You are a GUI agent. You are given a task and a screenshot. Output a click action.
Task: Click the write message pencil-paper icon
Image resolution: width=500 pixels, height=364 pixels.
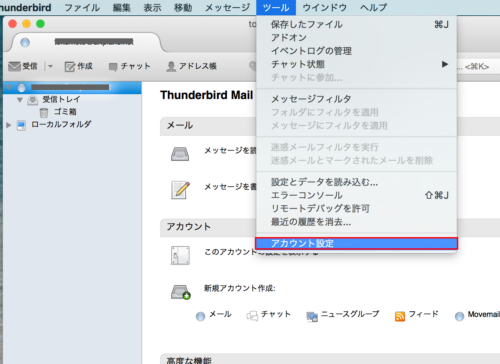180,190
